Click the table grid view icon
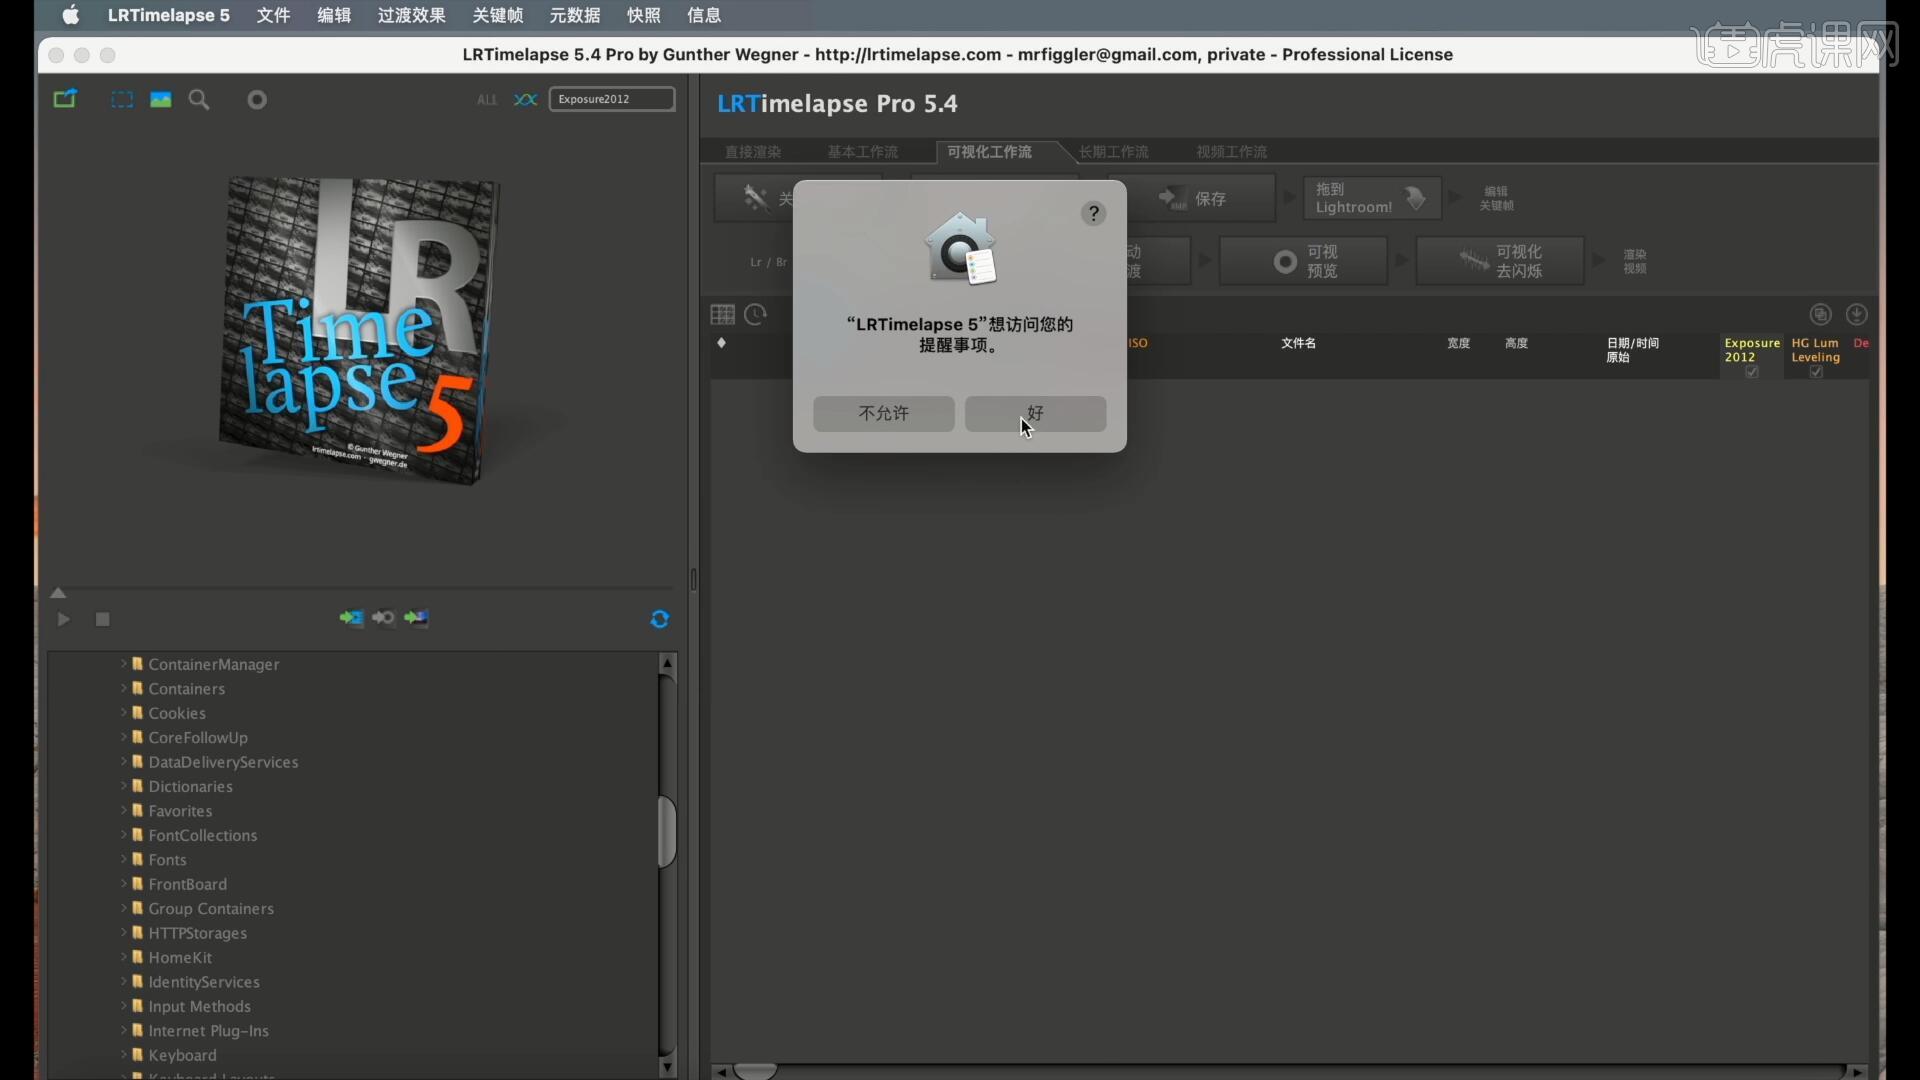This screenshot has width=1920, height=1080. (x=722, y=315)
